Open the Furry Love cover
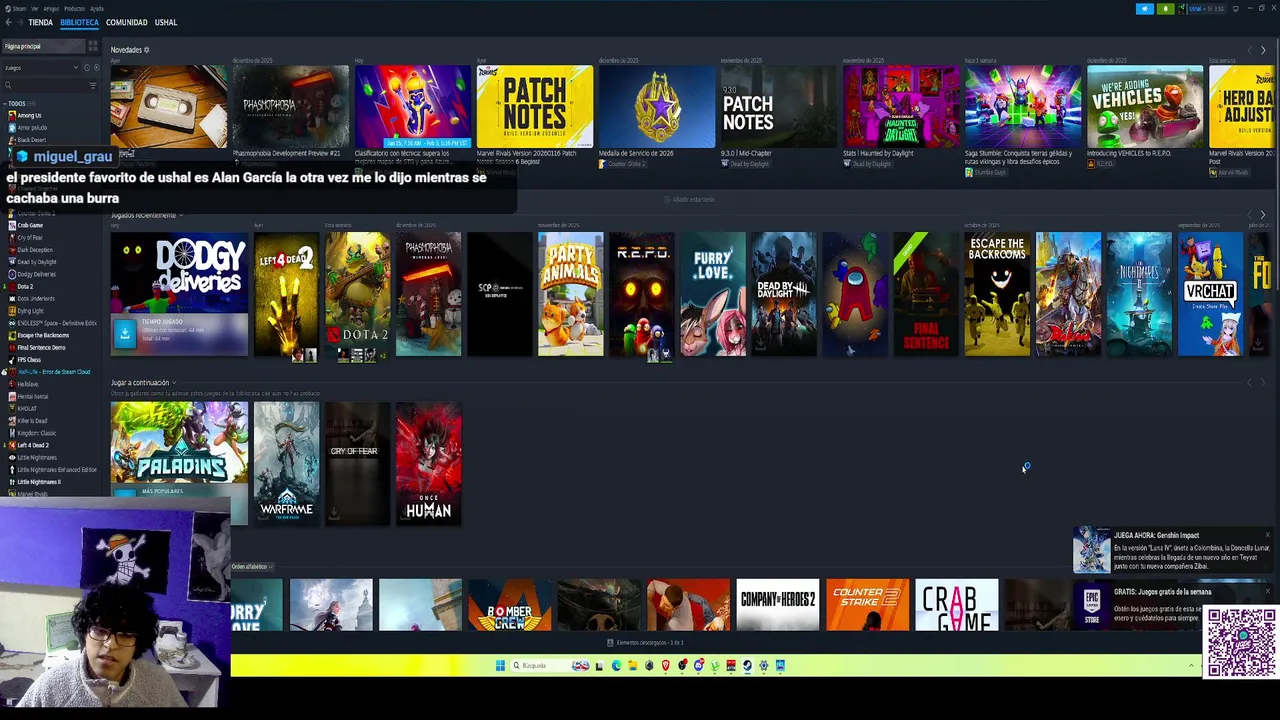 pyautogui.click(x=713, y=294)
